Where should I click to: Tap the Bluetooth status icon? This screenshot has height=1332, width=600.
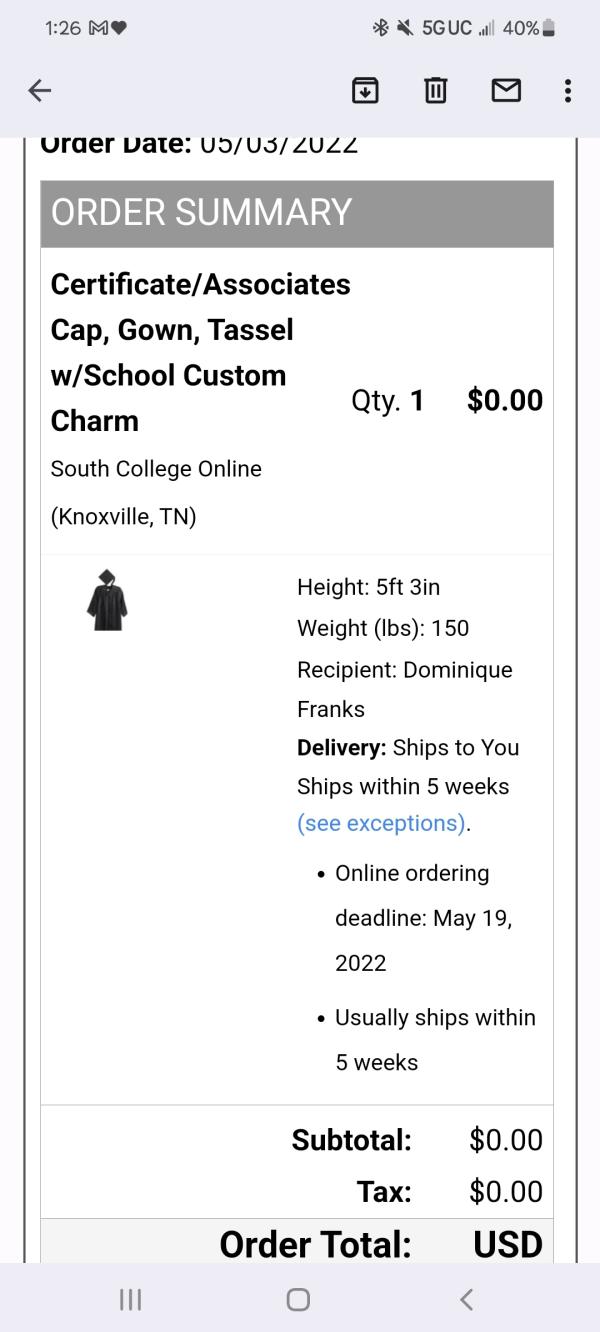point(380,28)
